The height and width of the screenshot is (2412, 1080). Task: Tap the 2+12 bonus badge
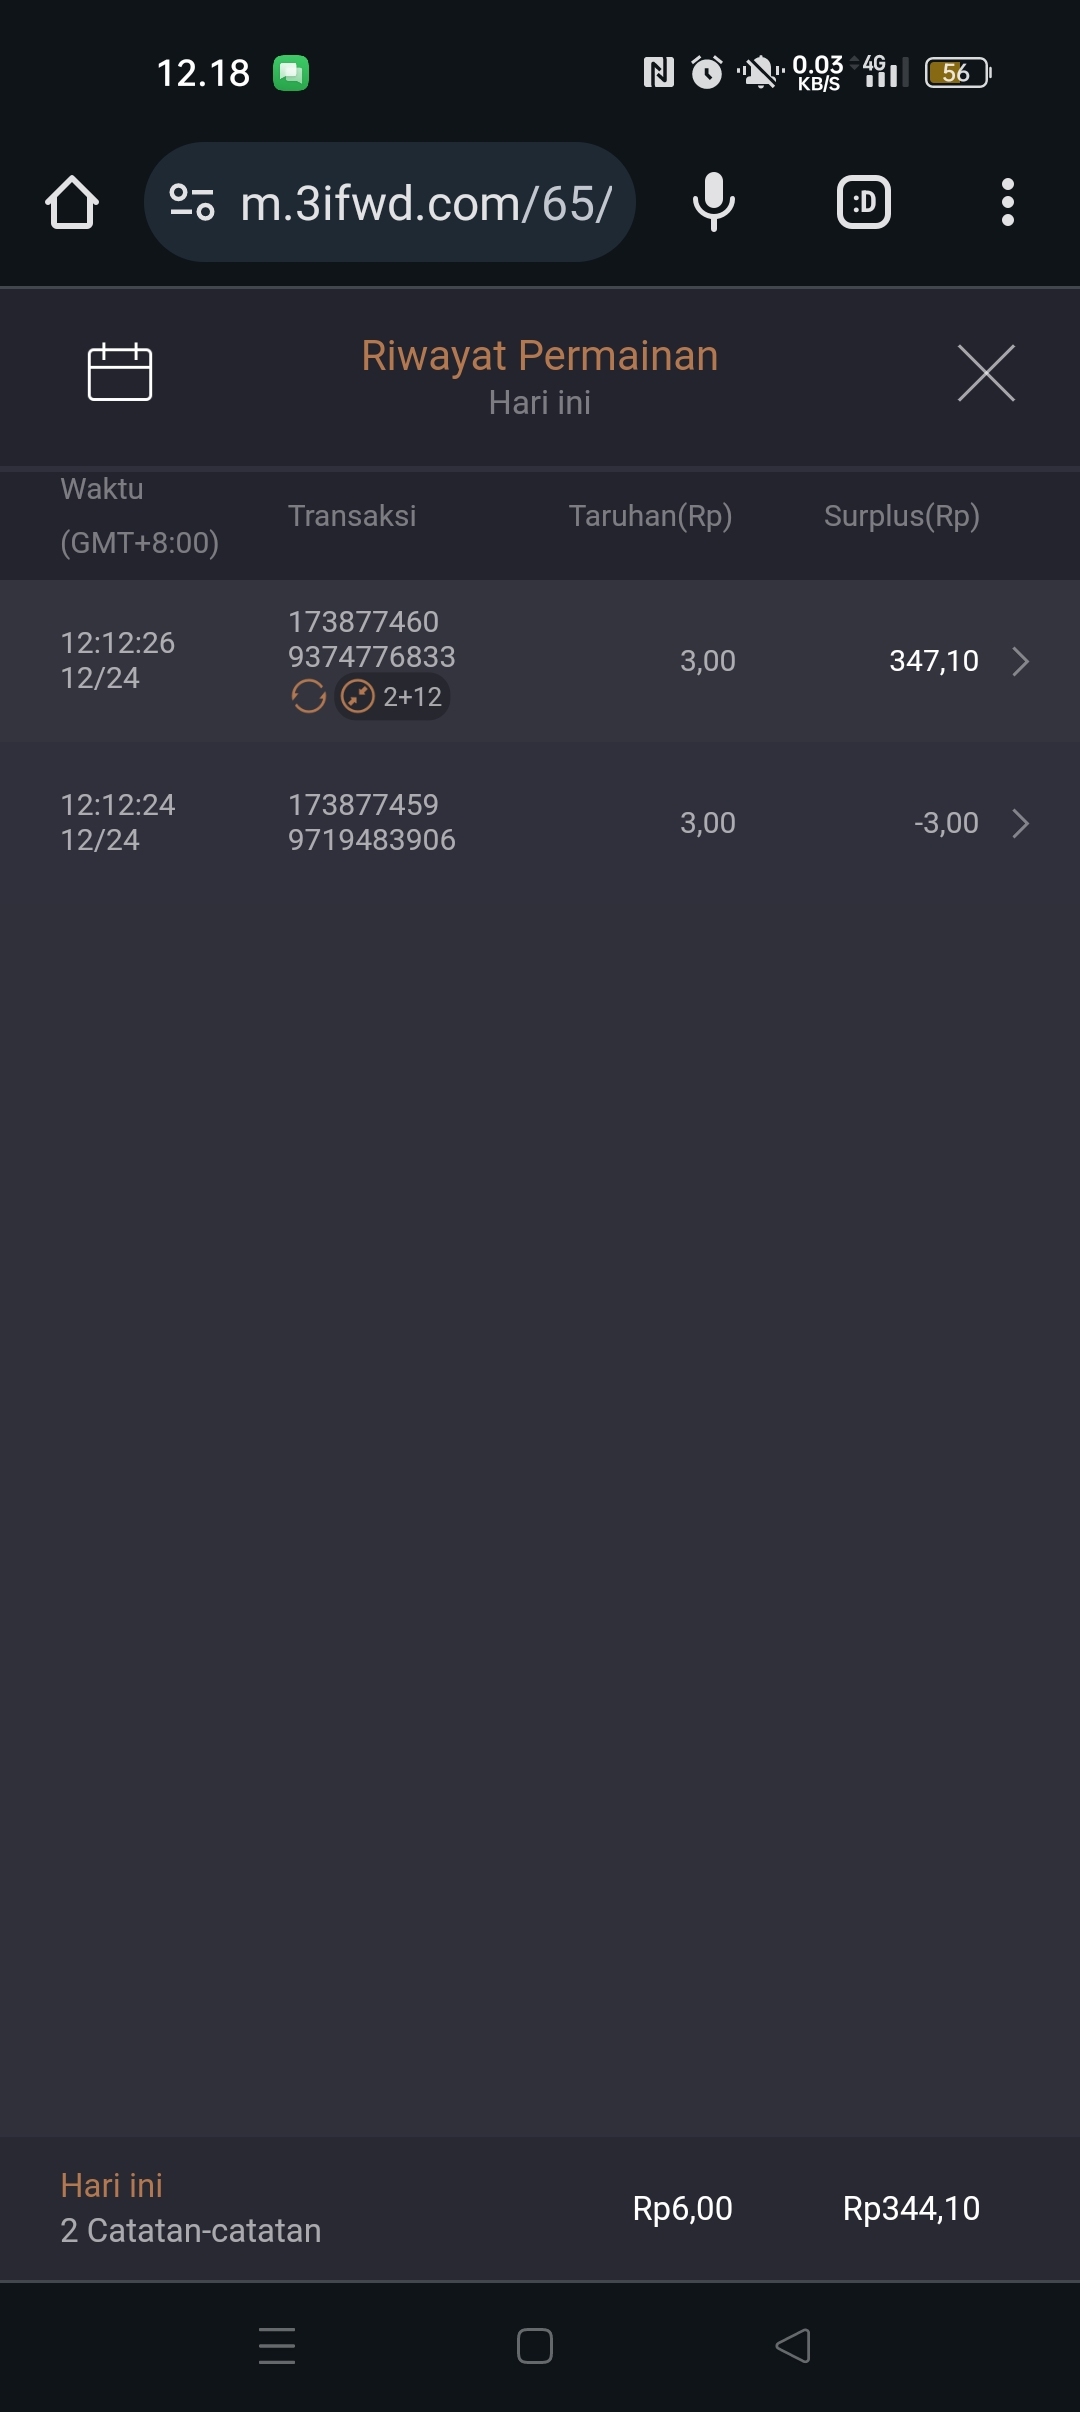pyautogui.click(x=393, y=696)
